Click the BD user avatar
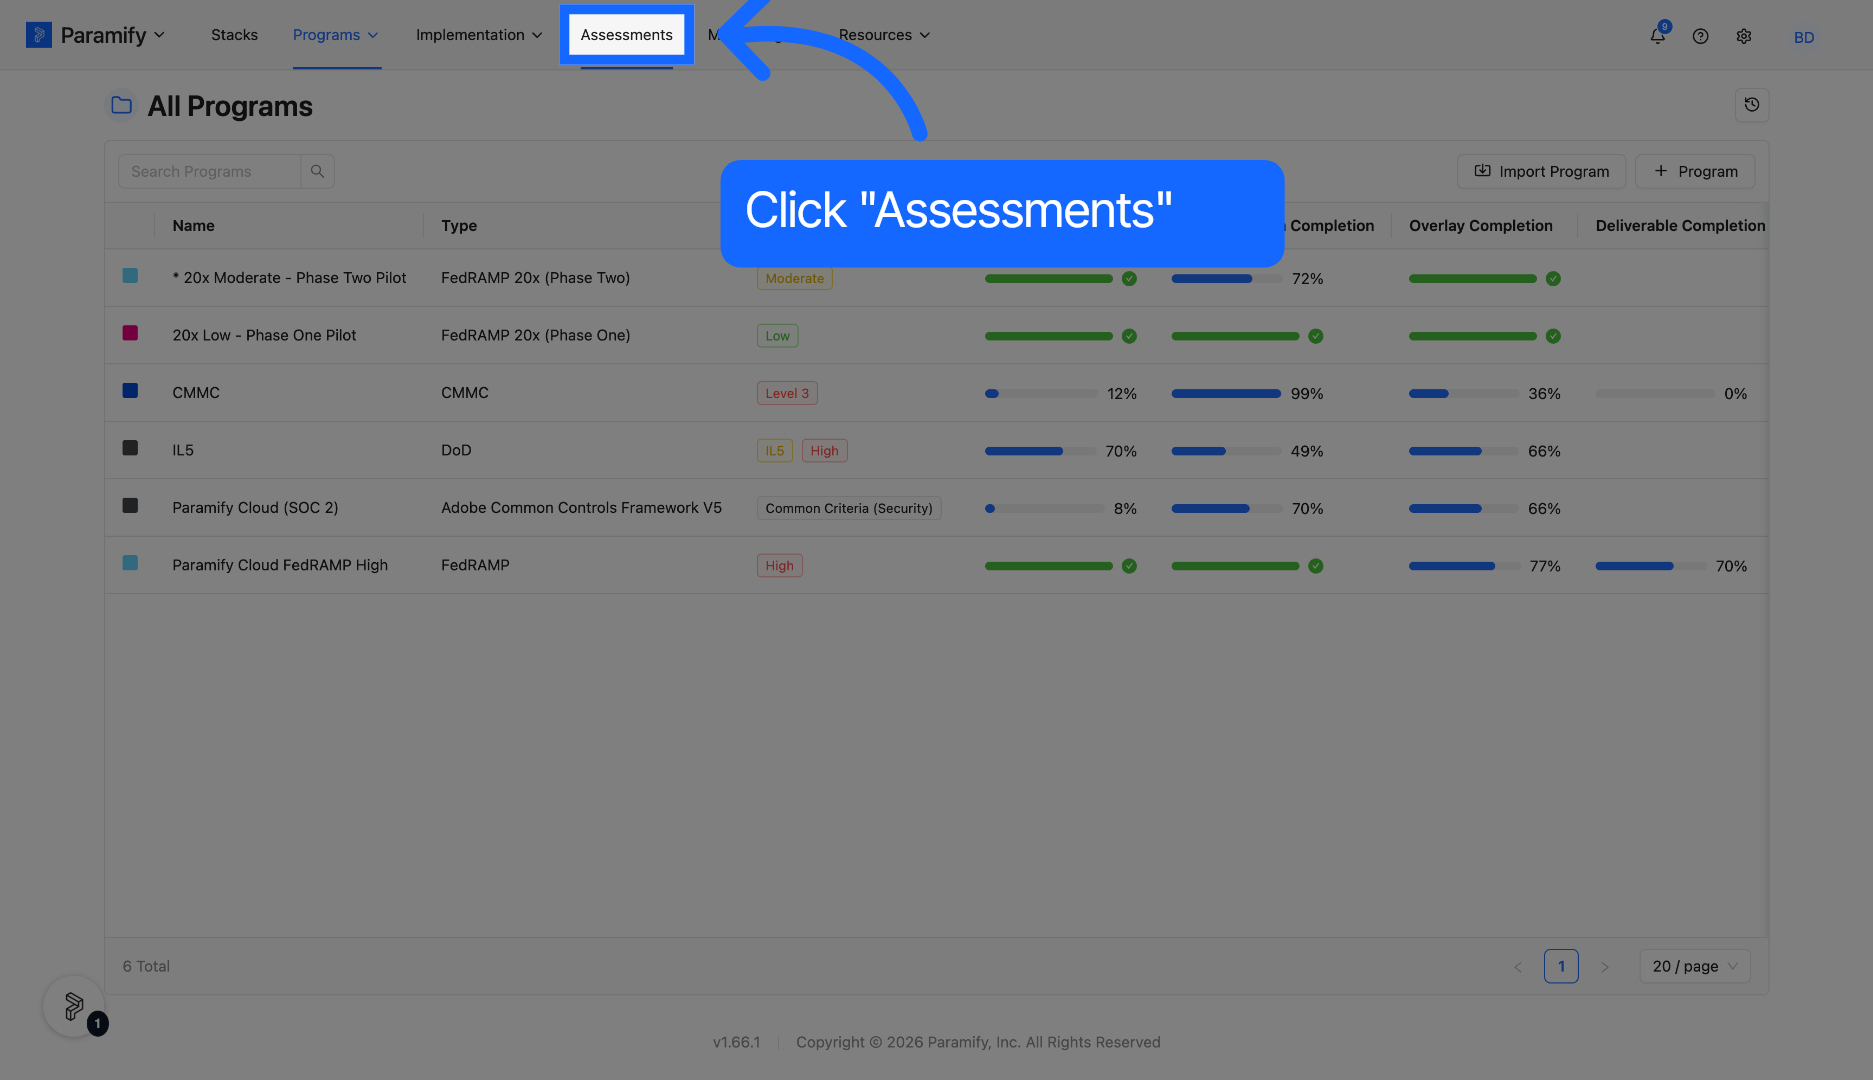1873x1080 pixels. tap(1804, 37)
